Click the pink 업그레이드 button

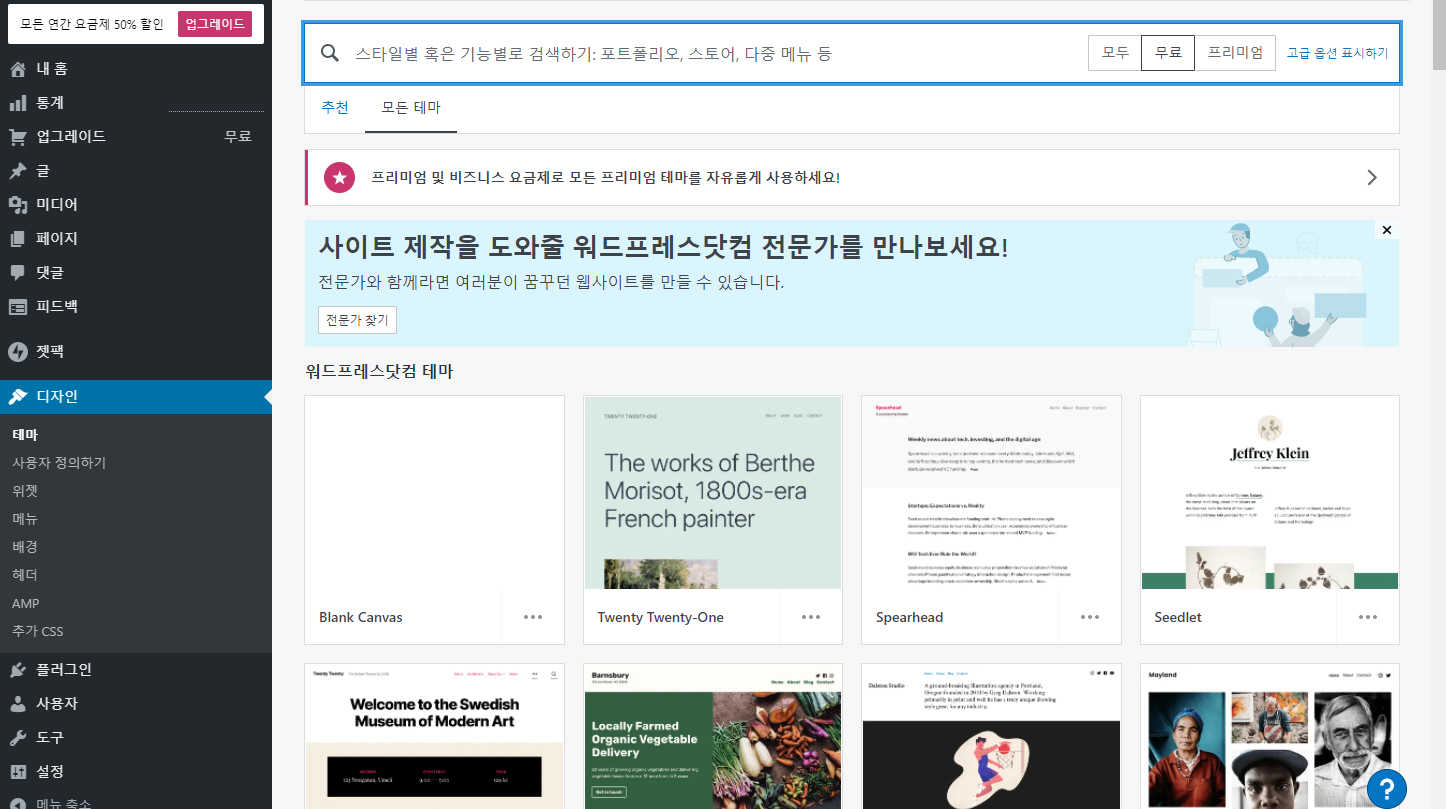tap(215, 24)
